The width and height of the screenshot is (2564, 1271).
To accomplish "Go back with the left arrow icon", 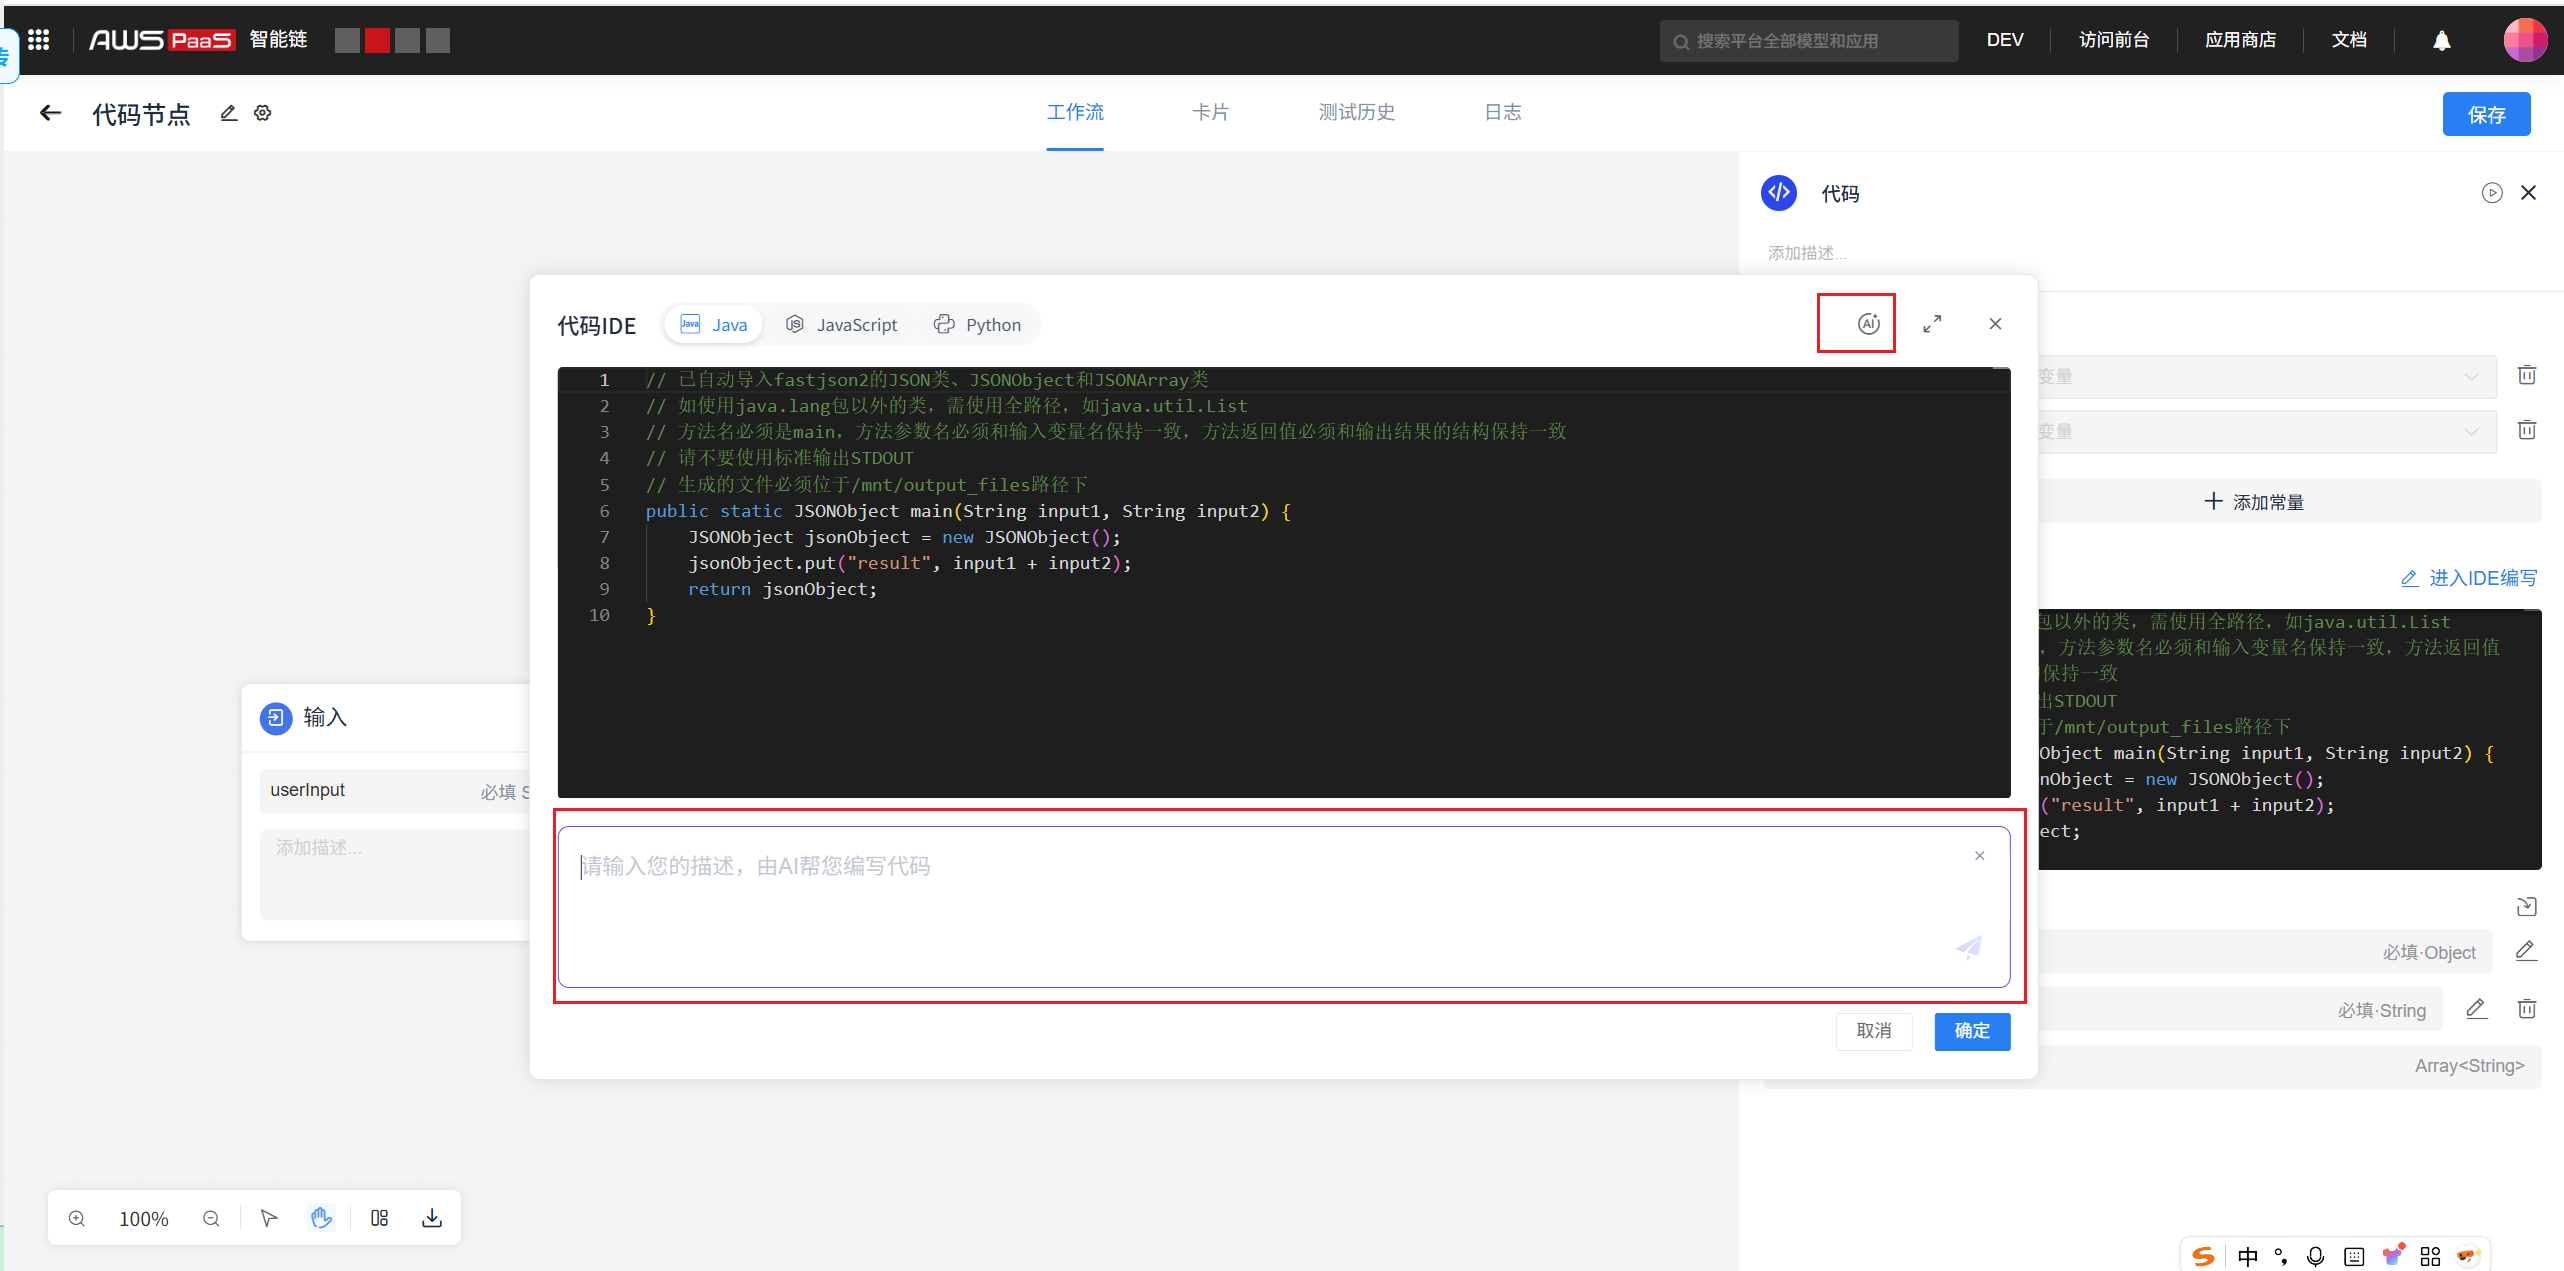I will pos(50,113).
